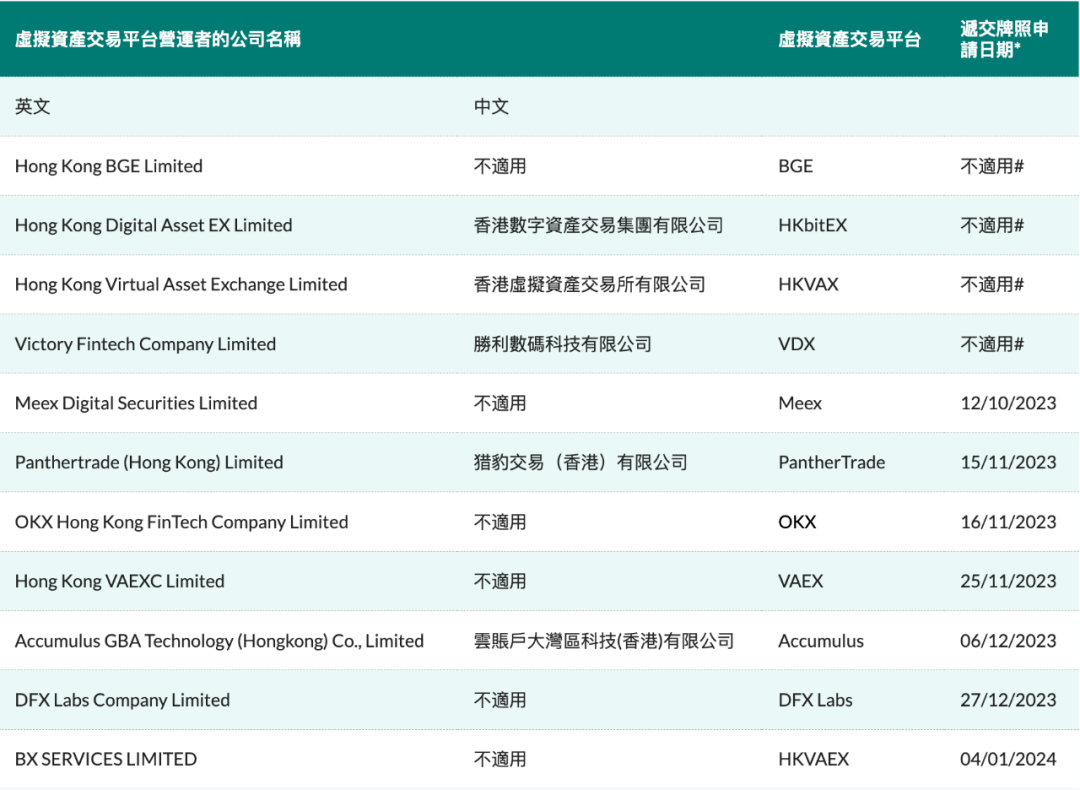Click Chinese name 不適用 in BX SERVICES row
The width and height of the screenshot is (1080, 790).
click(500, 759)
